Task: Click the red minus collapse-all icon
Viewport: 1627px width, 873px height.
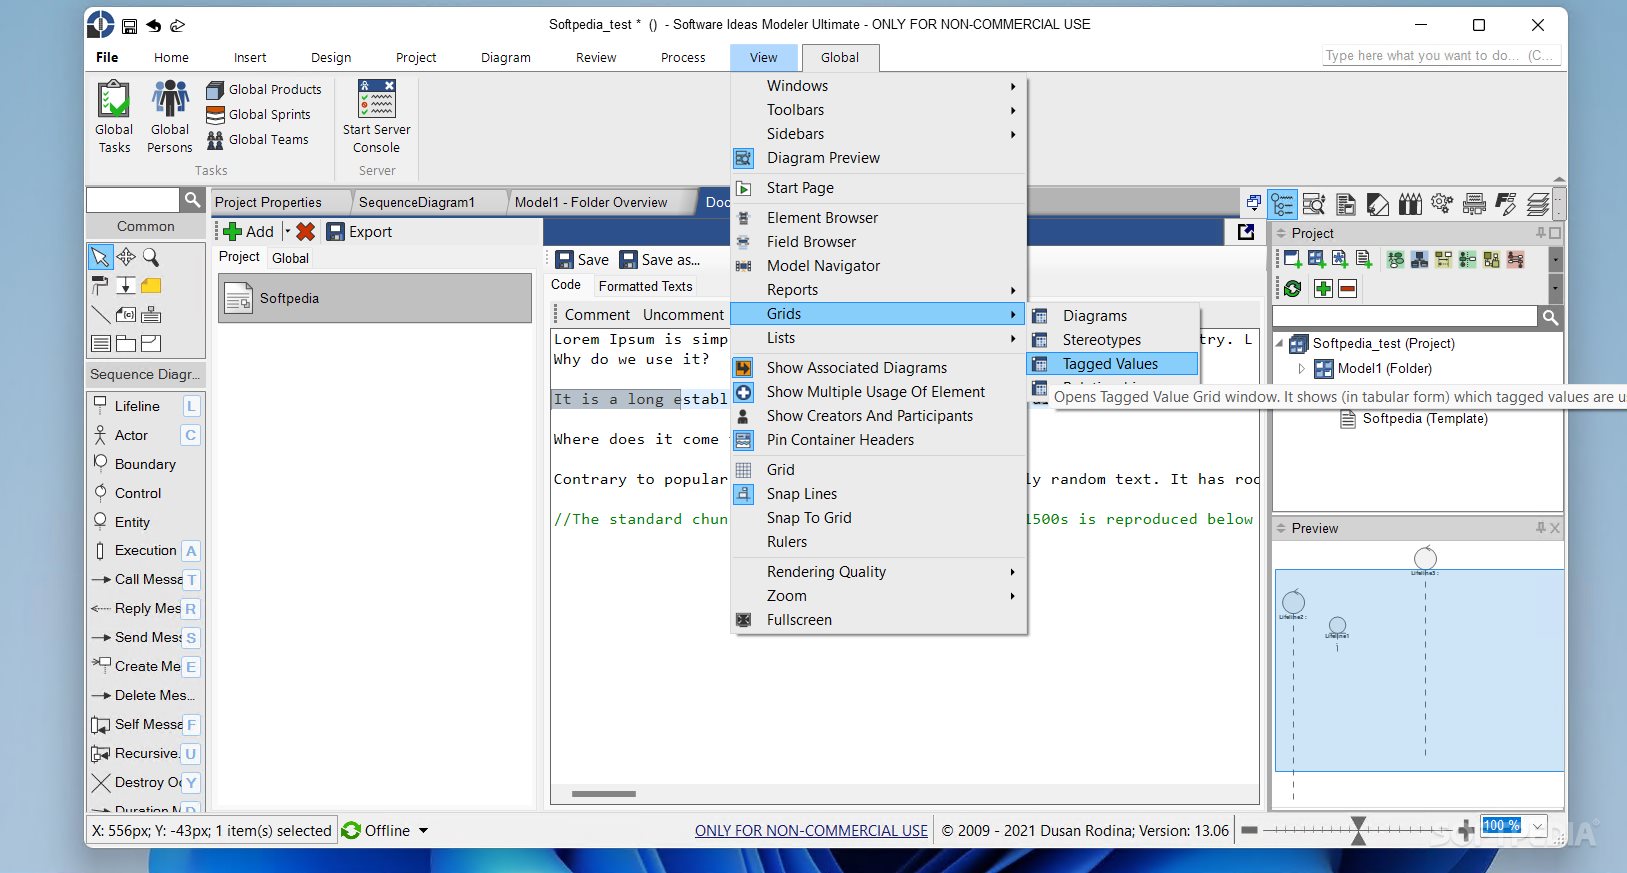Action: [x=1347, y=289]
